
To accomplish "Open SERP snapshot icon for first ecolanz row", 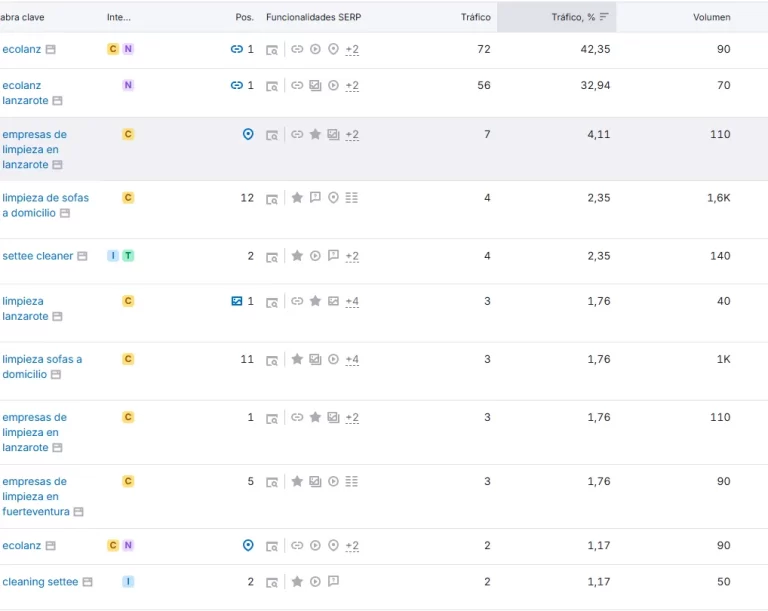I will point(272,49).
